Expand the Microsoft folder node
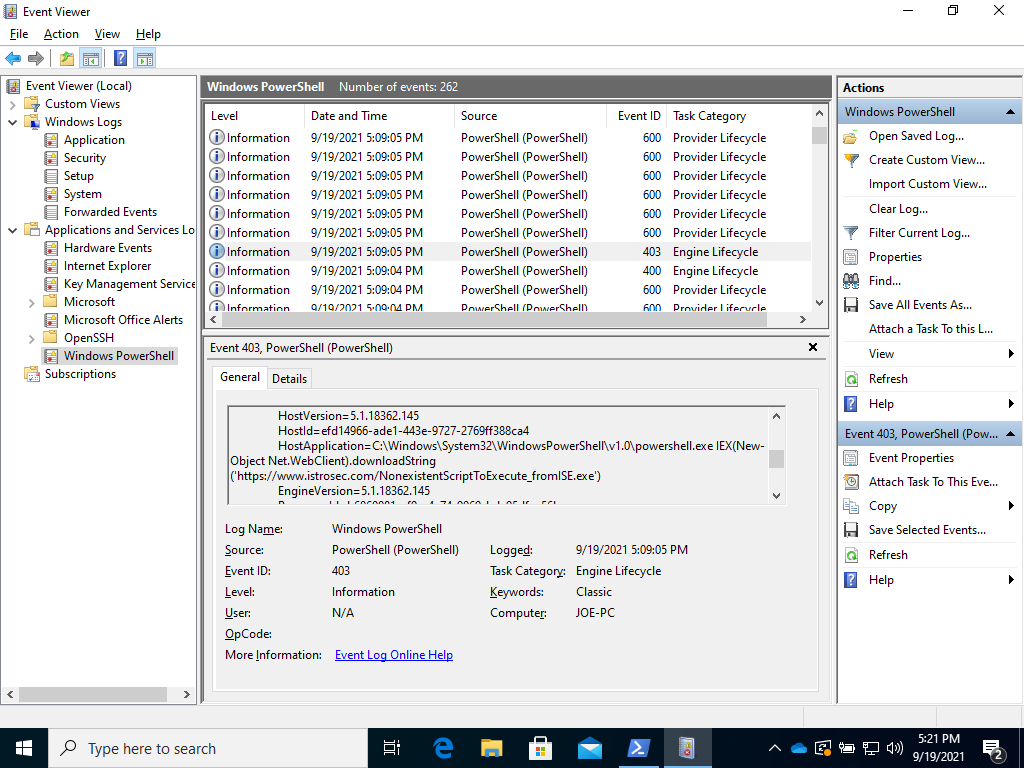 pos(31,302)
